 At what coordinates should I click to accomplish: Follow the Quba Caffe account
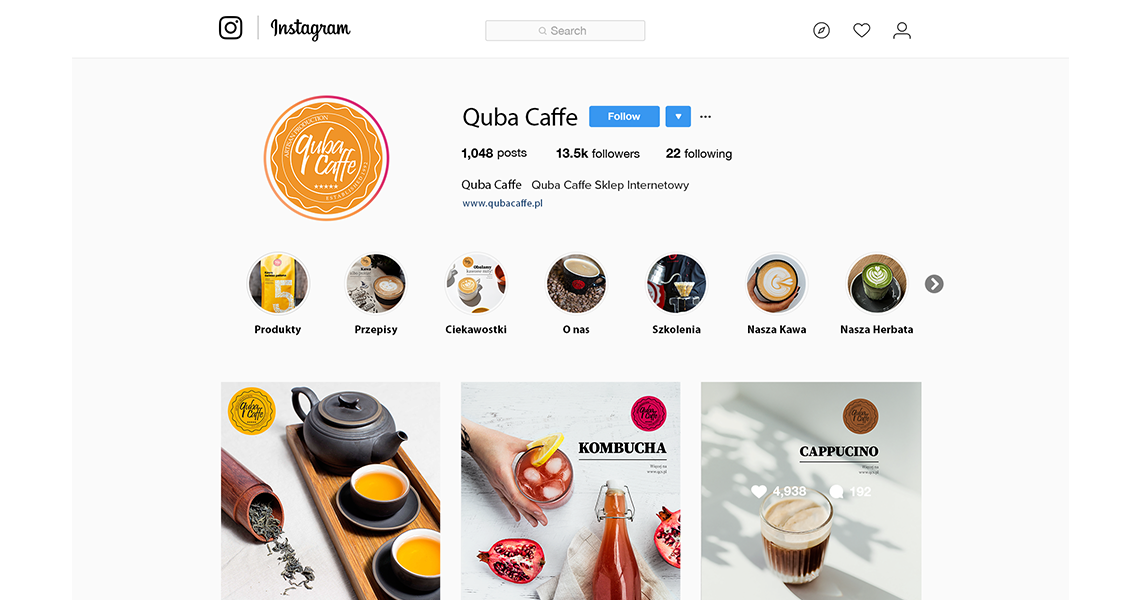click(625, 116)
